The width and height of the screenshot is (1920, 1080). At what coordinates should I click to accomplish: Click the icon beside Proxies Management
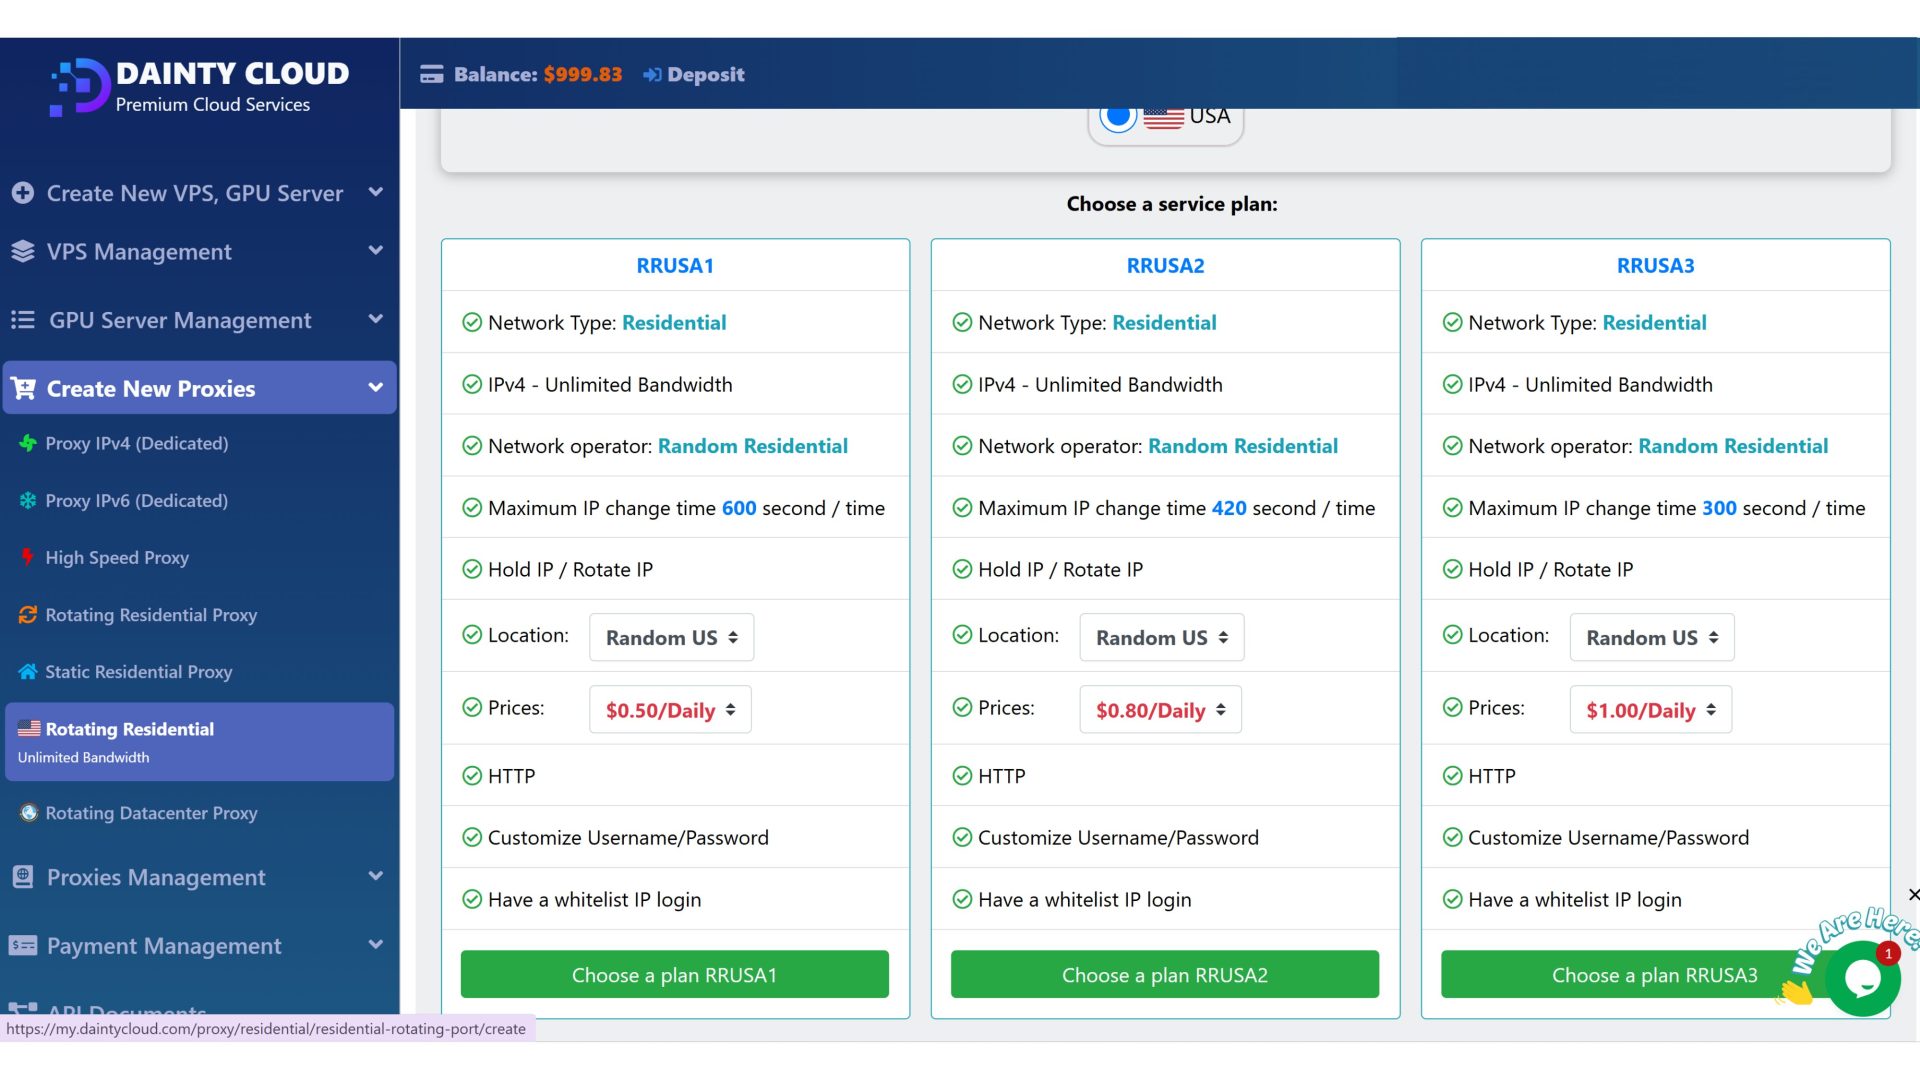[x=23, y=877]
